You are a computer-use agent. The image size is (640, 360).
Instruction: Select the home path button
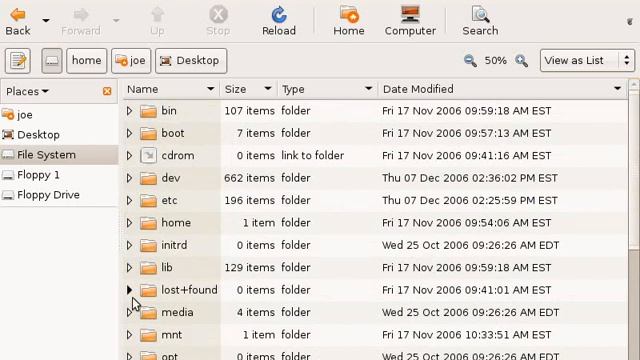(x=87, y=61)
